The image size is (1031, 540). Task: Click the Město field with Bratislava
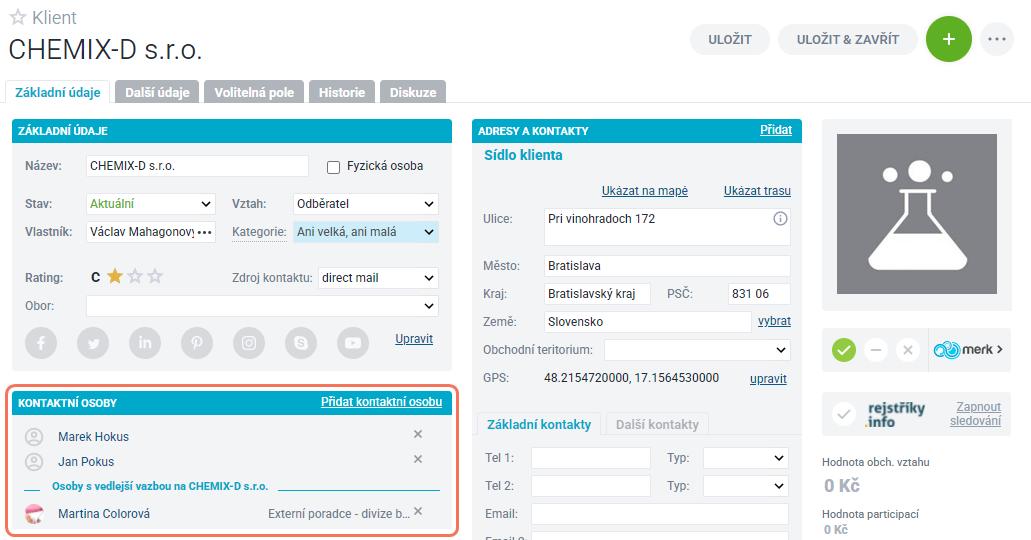[667, 266]
